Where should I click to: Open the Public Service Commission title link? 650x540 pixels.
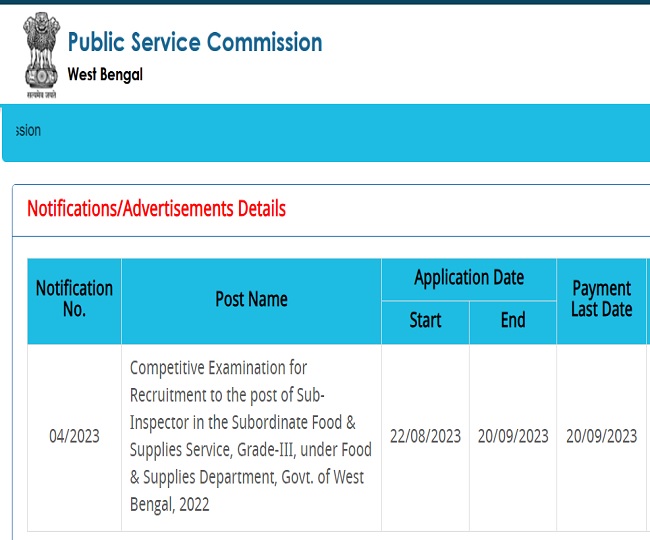click(x=195, y=42)
